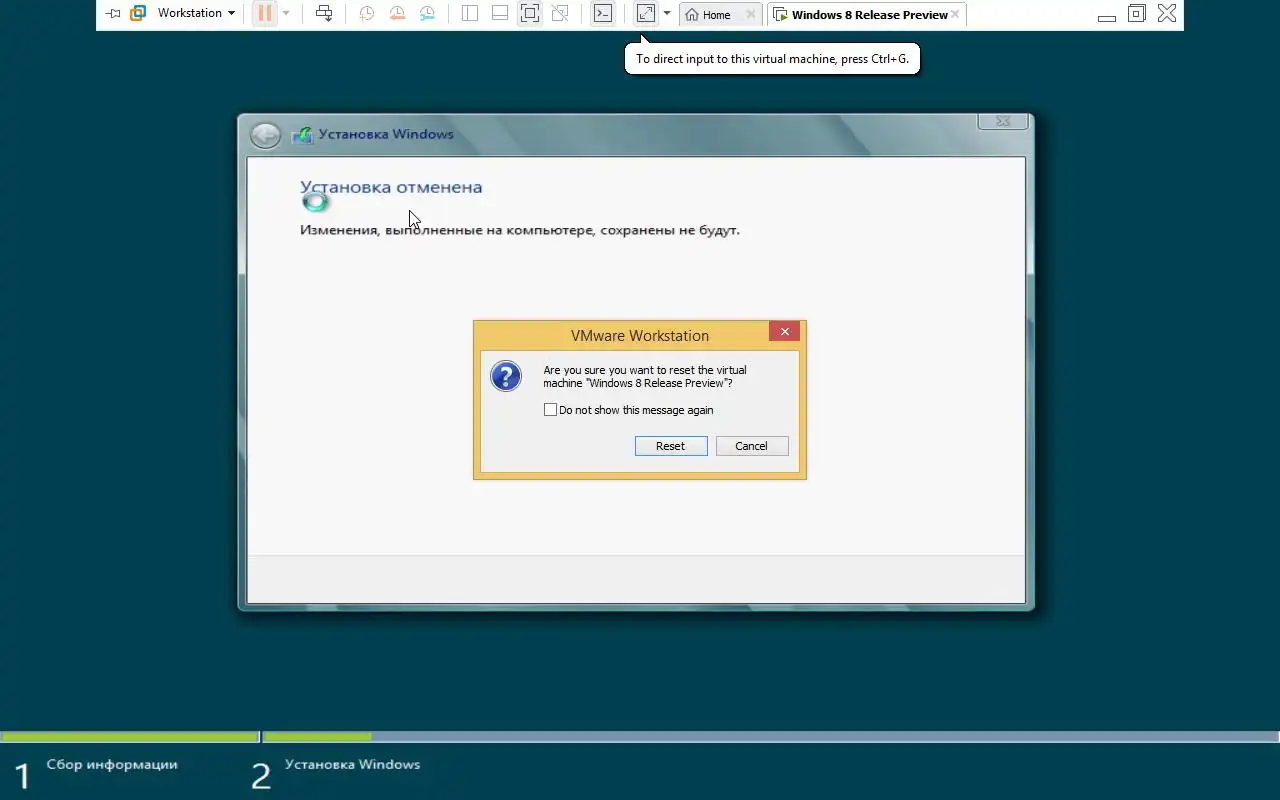Expand the stretch display dropdown arrow

667,14
